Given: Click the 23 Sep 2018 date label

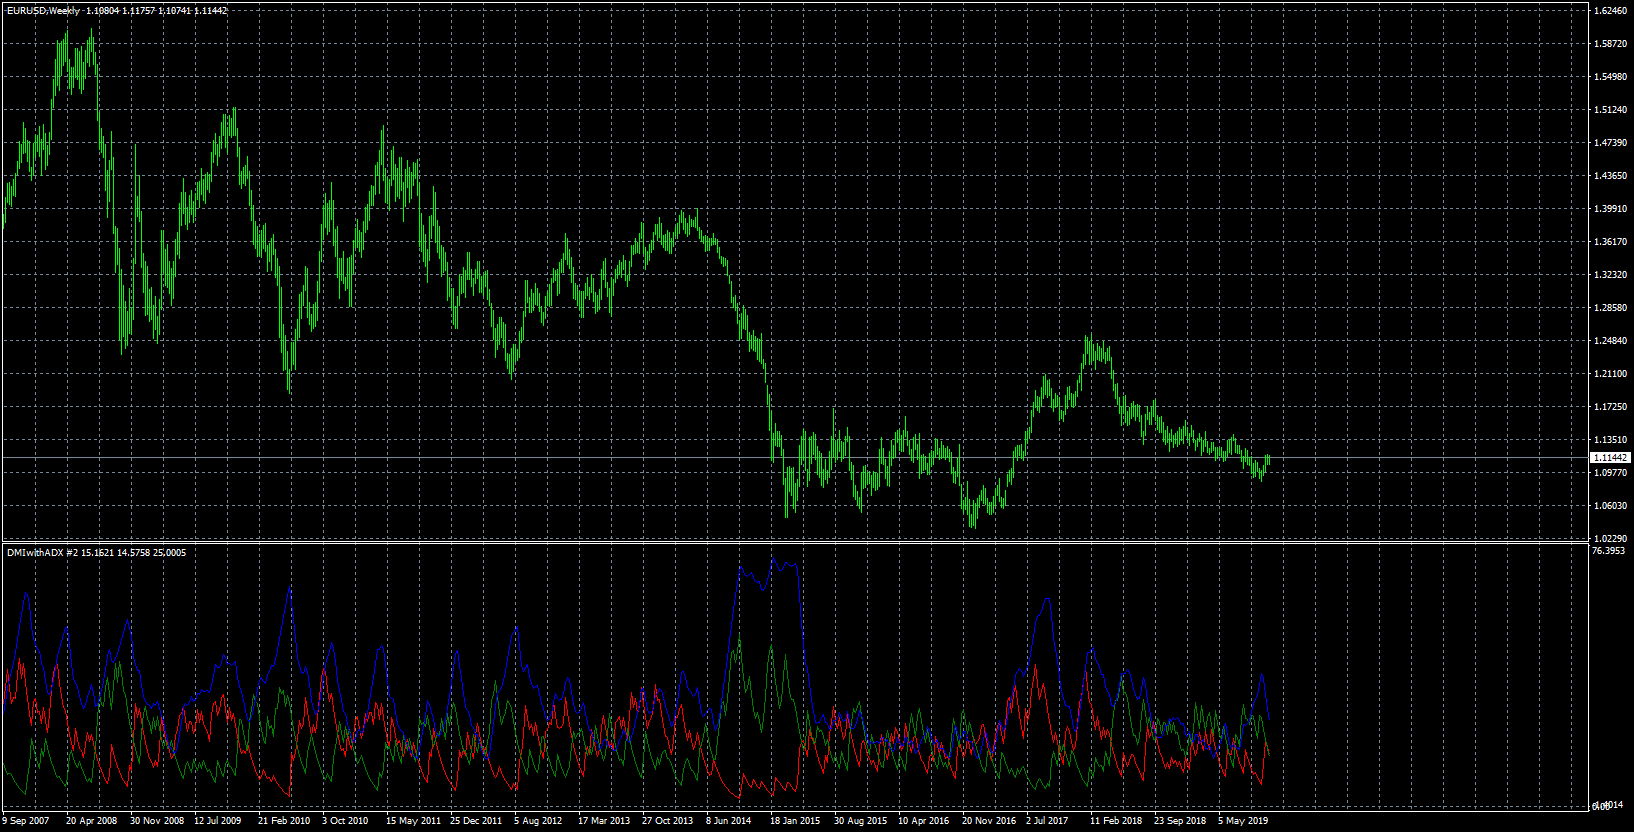Looking at the screenshot, I should pyautogui.click(x=1180, y=821).
